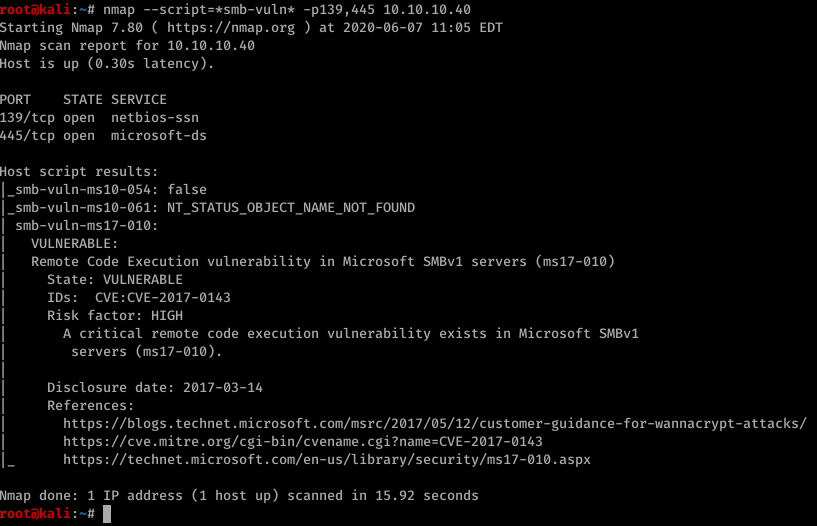Click the Nmap done summary line

[239, 495]
